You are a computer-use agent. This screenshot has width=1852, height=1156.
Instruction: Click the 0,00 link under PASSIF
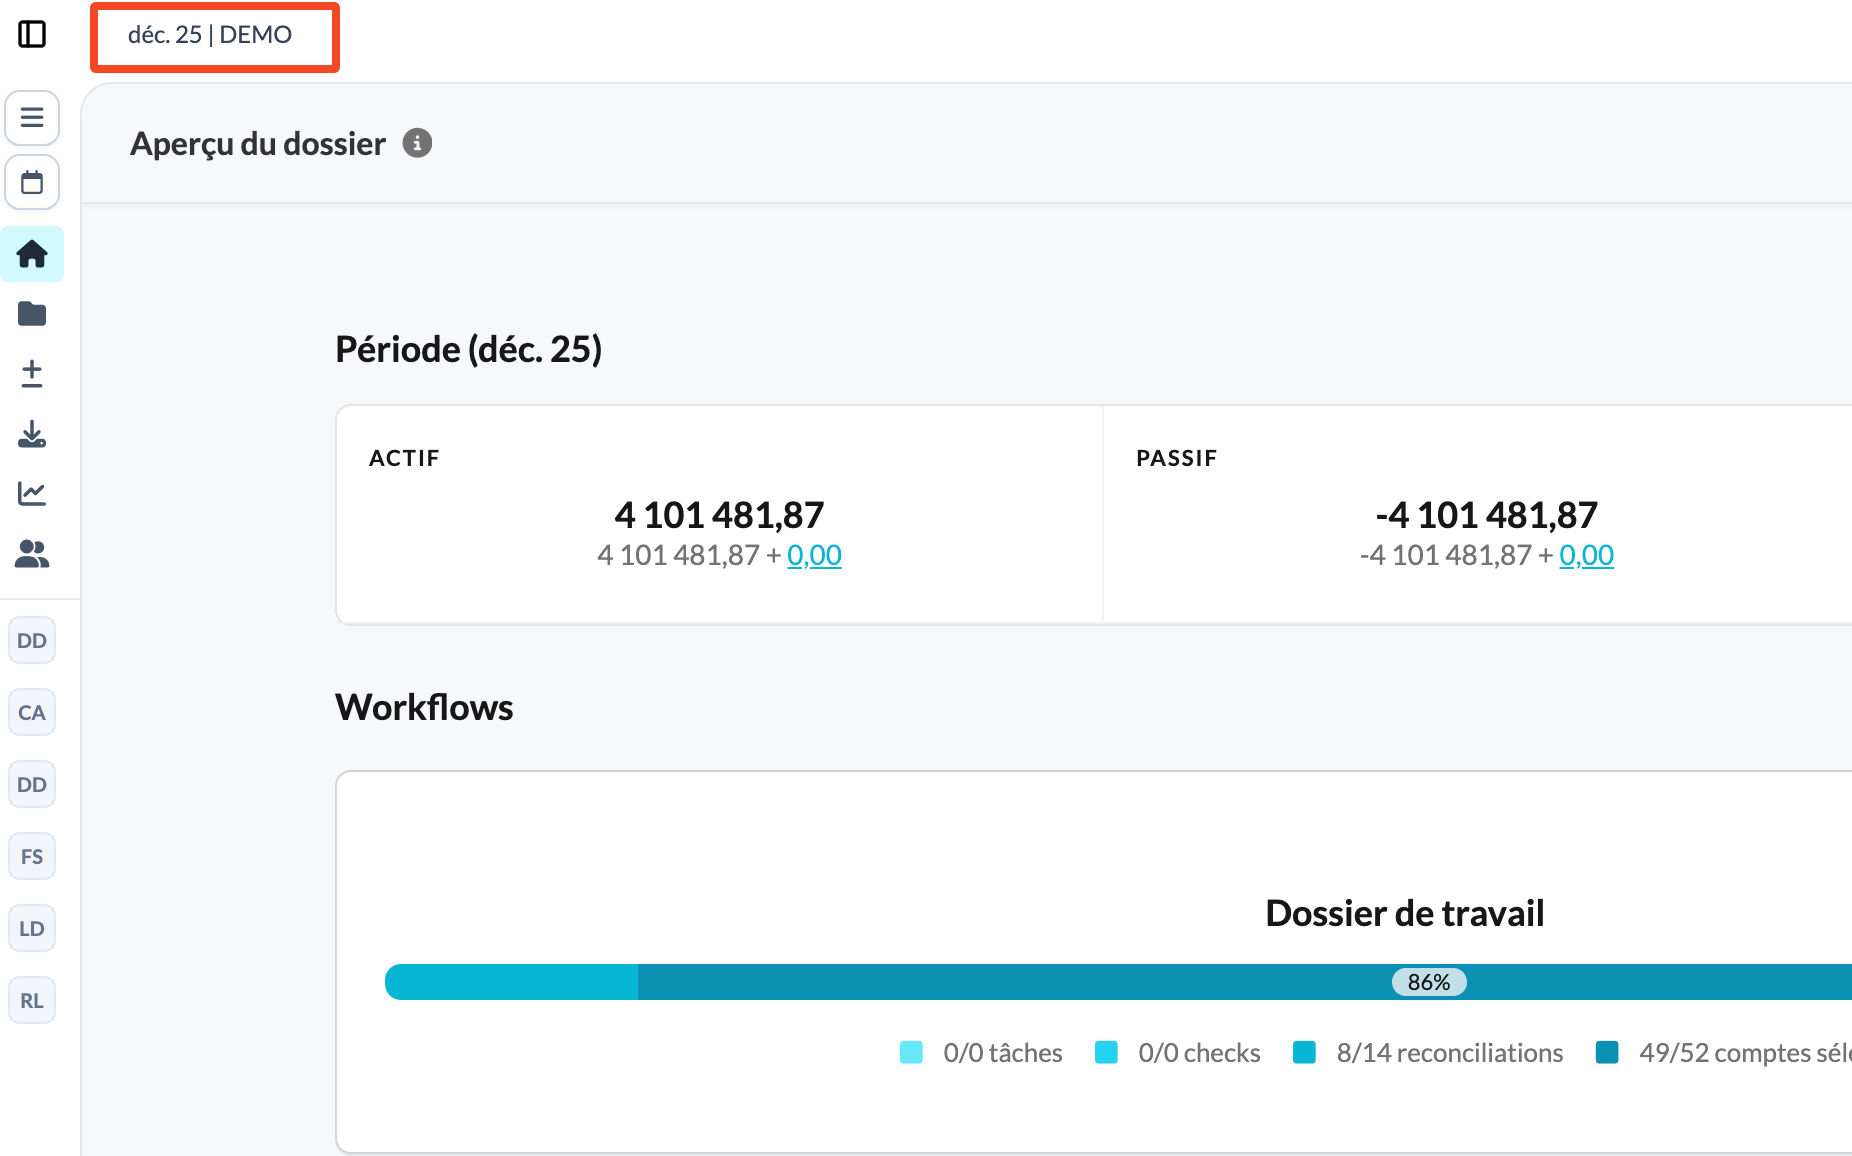click(1586, 555)
